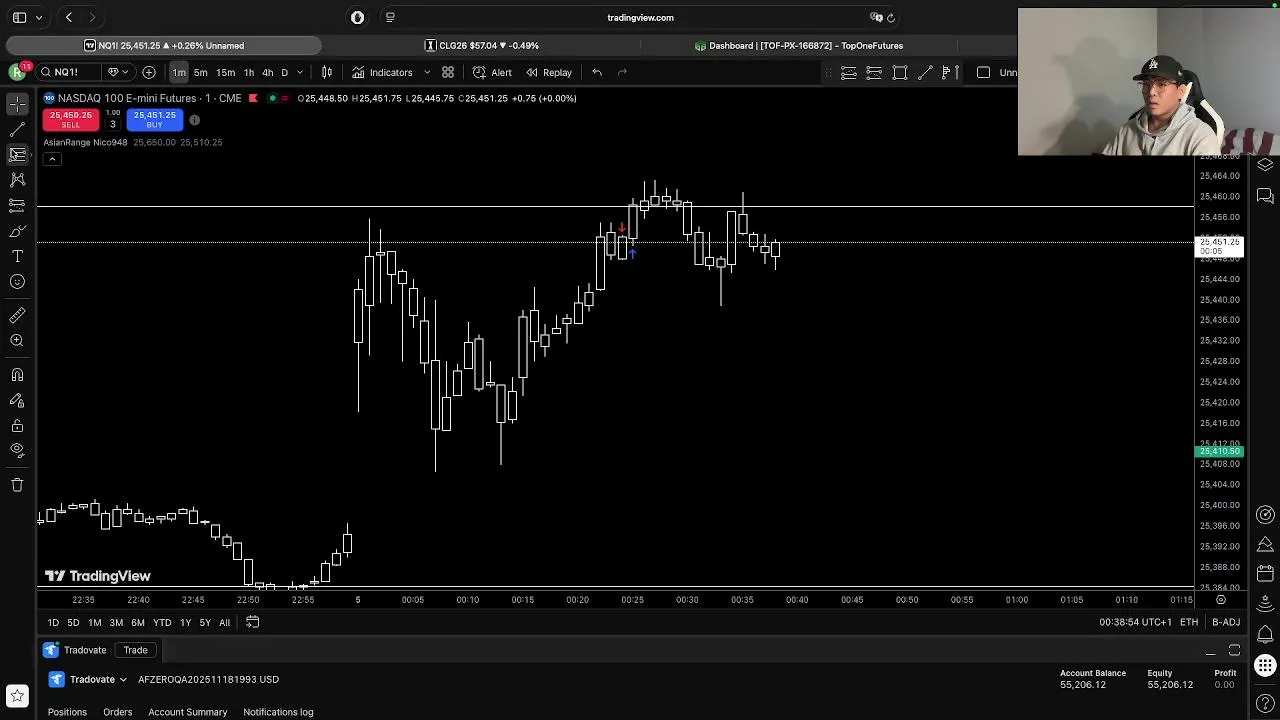Open the chart settings gear on time axis
This screenshot has width=1280, height=720.
(1220, 600)
